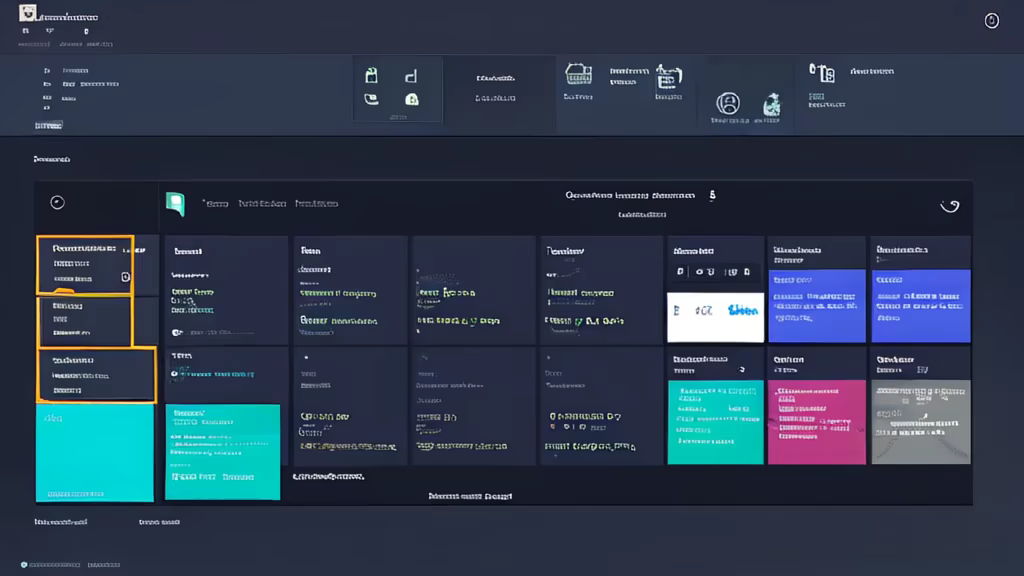Click the teal figure icon in top toolbar
The image size is (1024, 576).
click(771, 104)
